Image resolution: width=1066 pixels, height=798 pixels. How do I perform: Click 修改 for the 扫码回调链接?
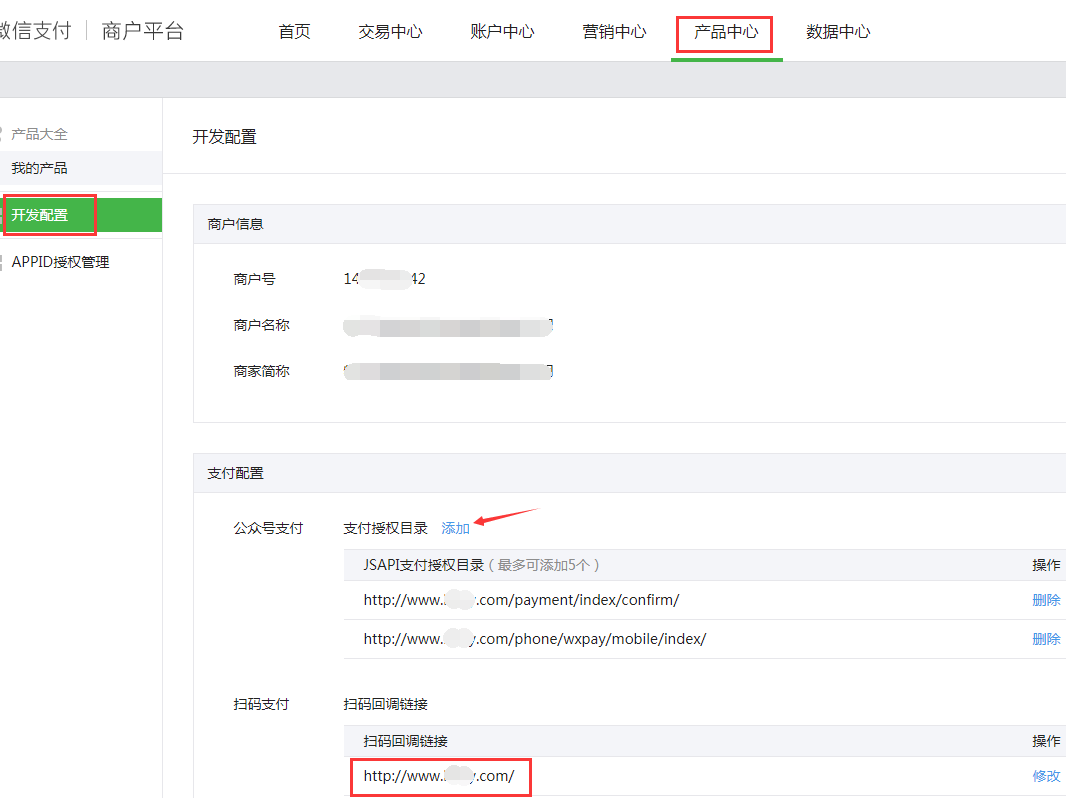[1046, 776]
